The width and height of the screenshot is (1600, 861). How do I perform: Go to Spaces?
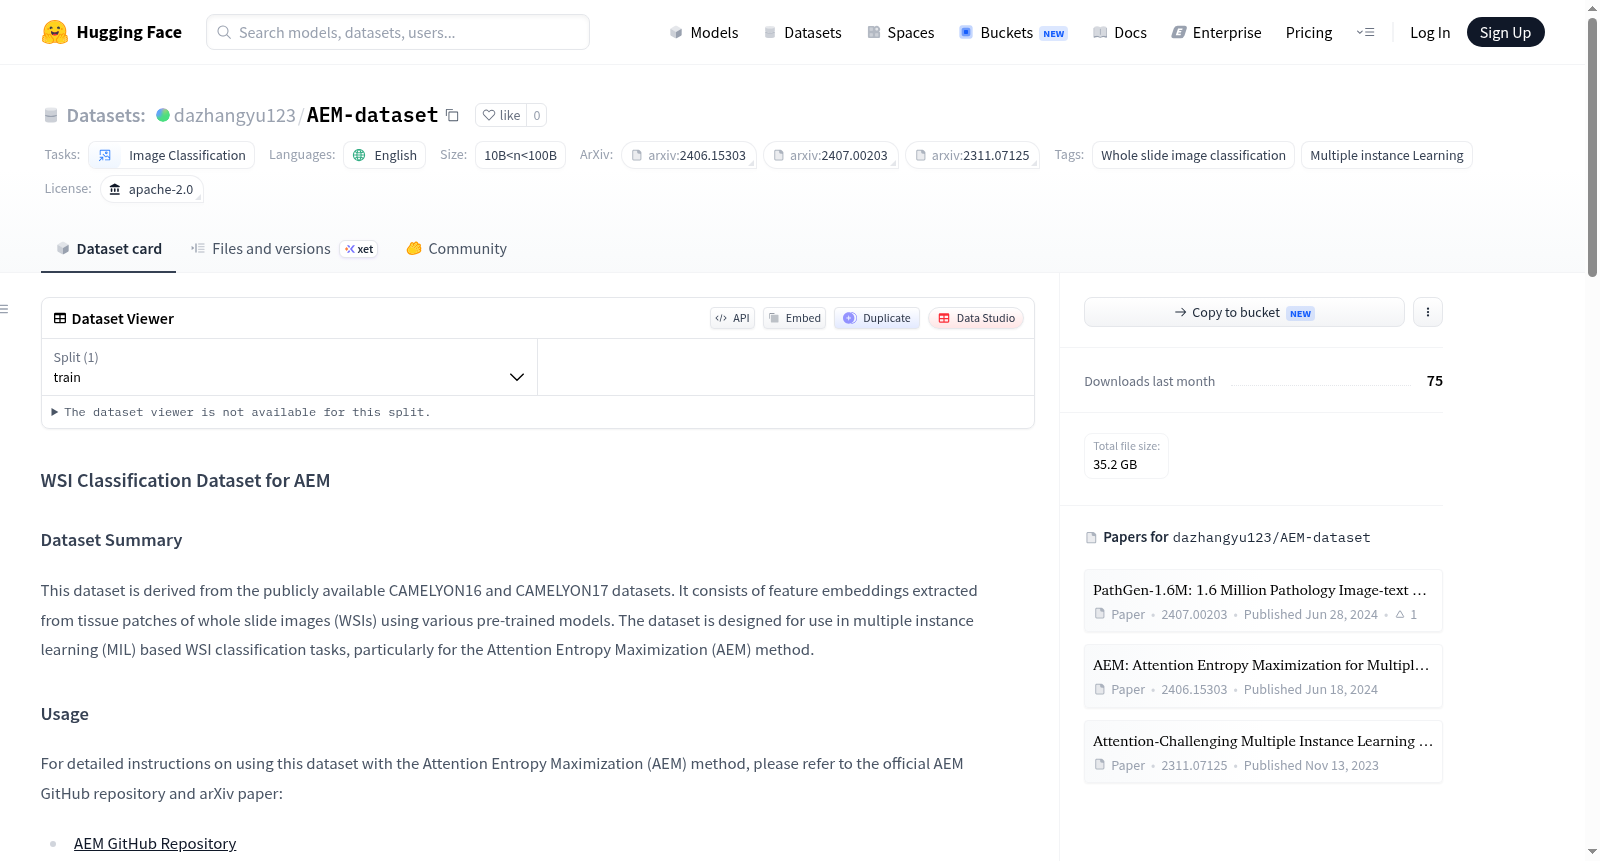tap(901, 32)
